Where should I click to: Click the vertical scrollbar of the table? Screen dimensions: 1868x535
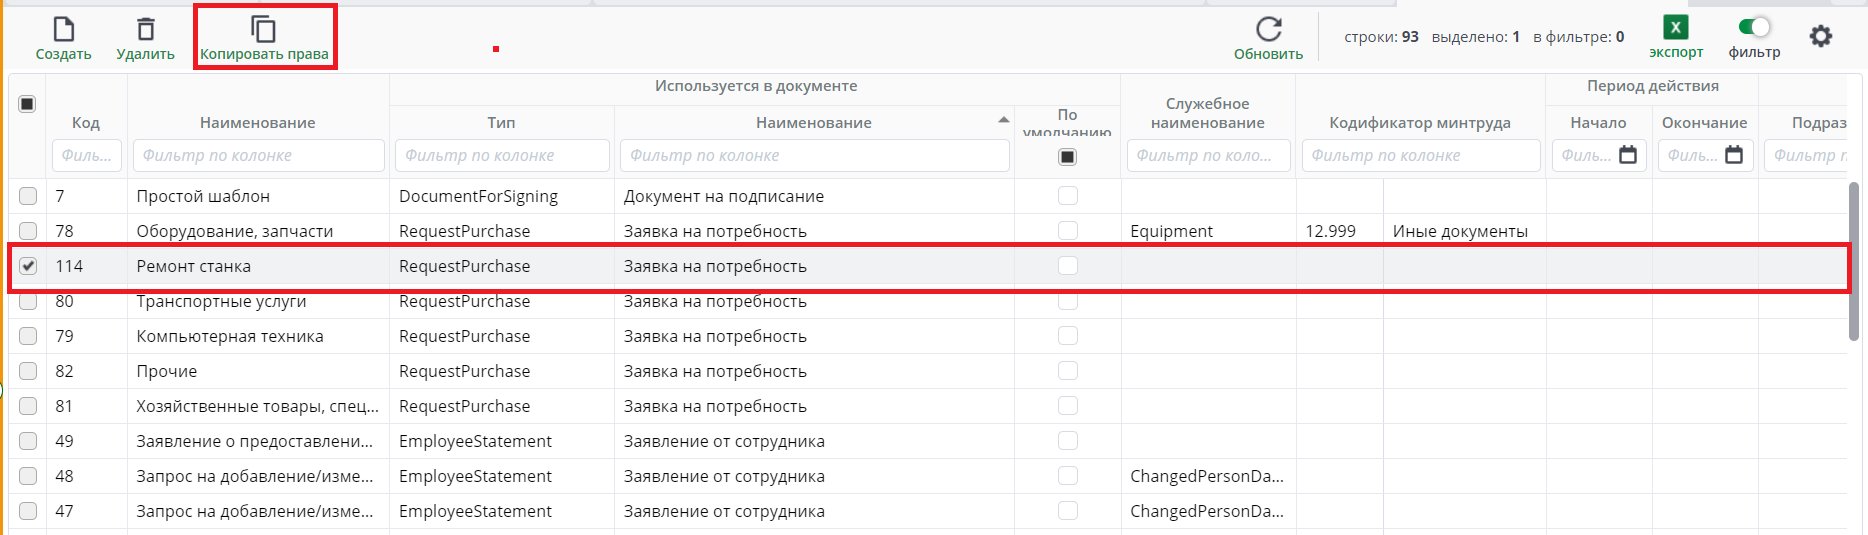coord(1853,262)
